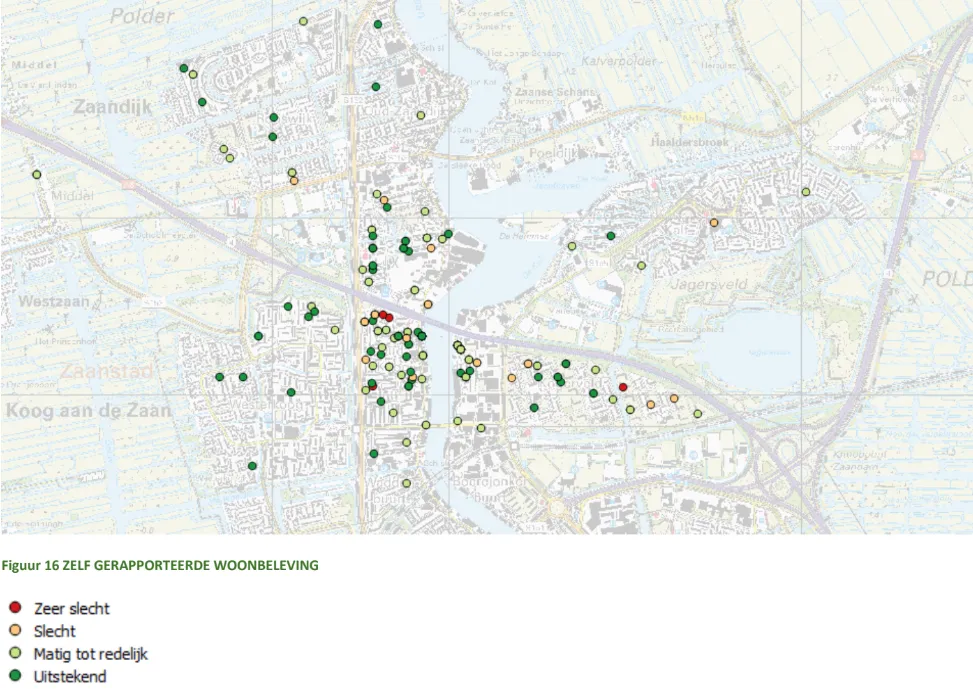Select the light green 'Matig tot redelijk' legend dot

(x=15, y=654)
